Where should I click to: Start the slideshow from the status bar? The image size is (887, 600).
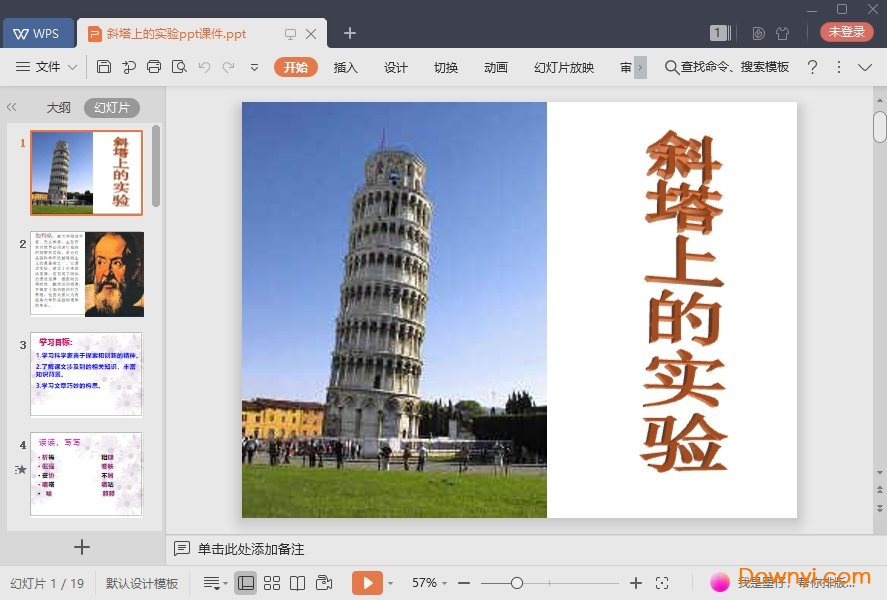pos(368,582)
